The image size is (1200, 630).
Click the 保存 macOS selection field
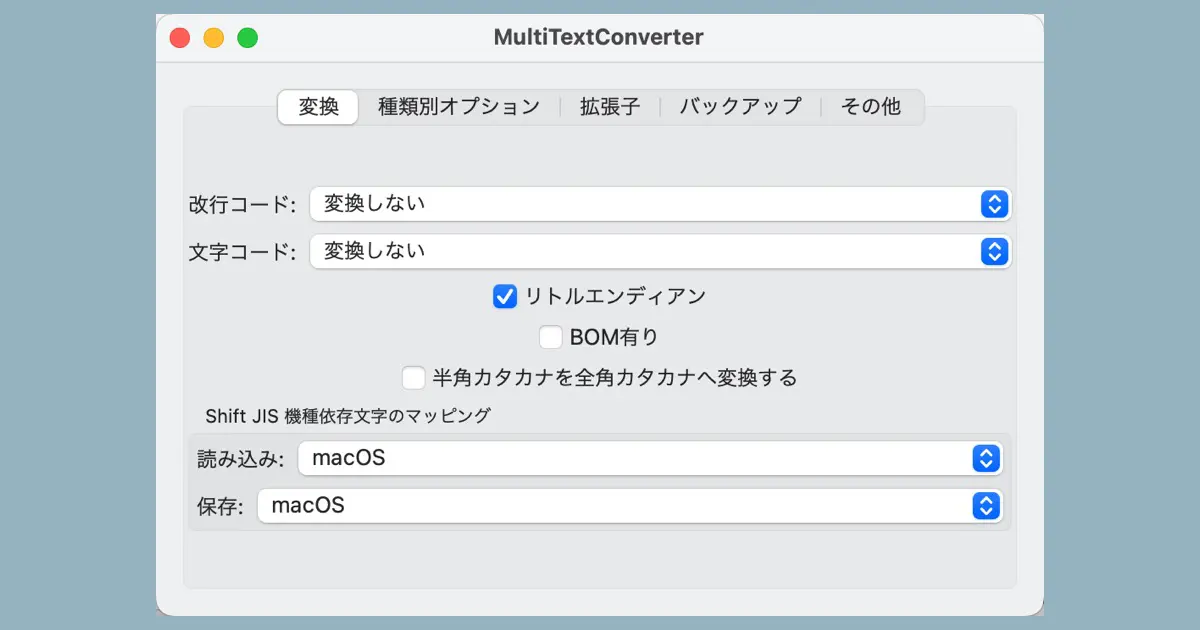[630, 506]
